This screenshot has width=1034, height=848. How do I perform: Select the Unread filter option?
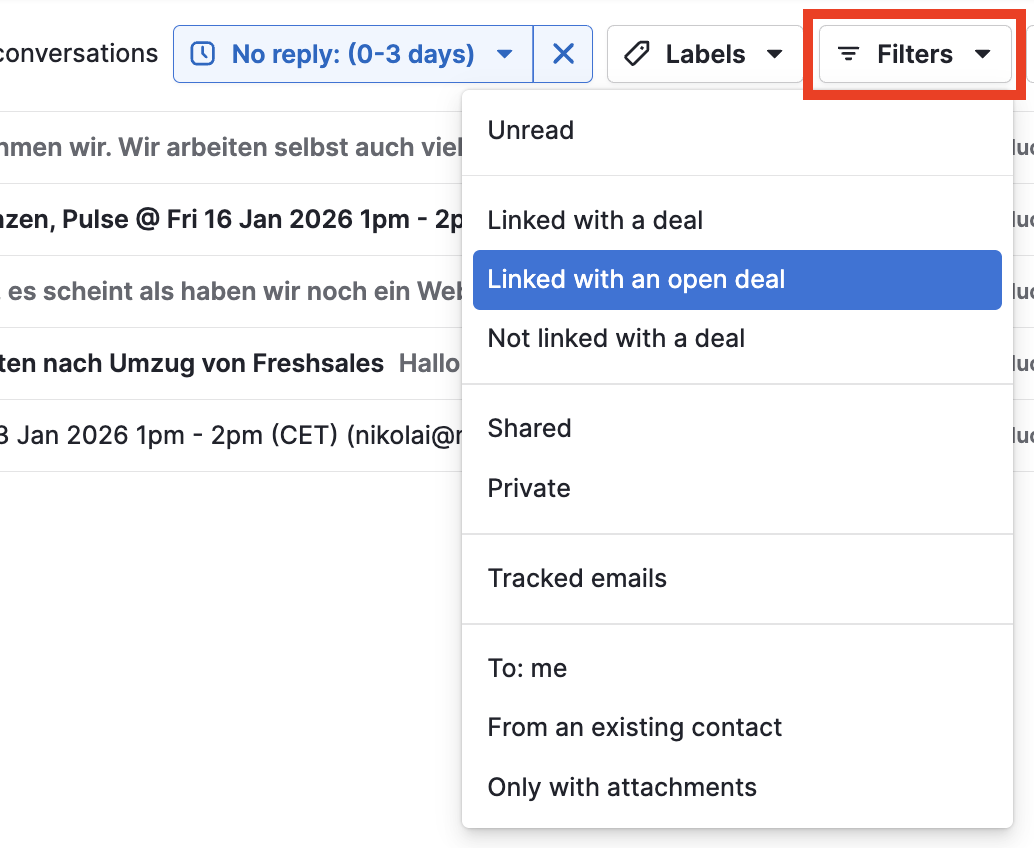[x=531, y=130]
